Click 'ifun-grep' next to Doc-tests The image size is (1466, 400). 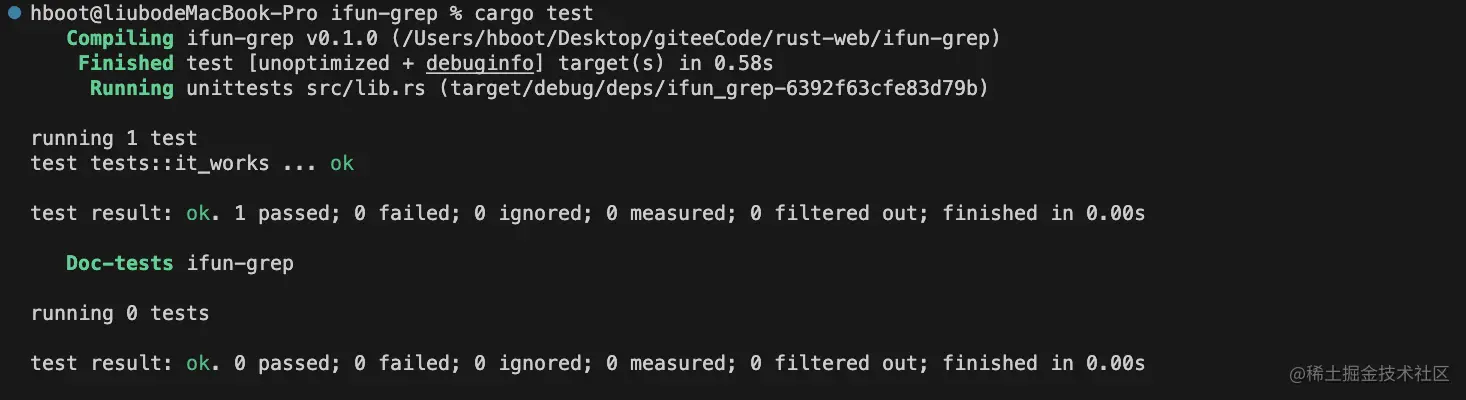tap(240, 264)
